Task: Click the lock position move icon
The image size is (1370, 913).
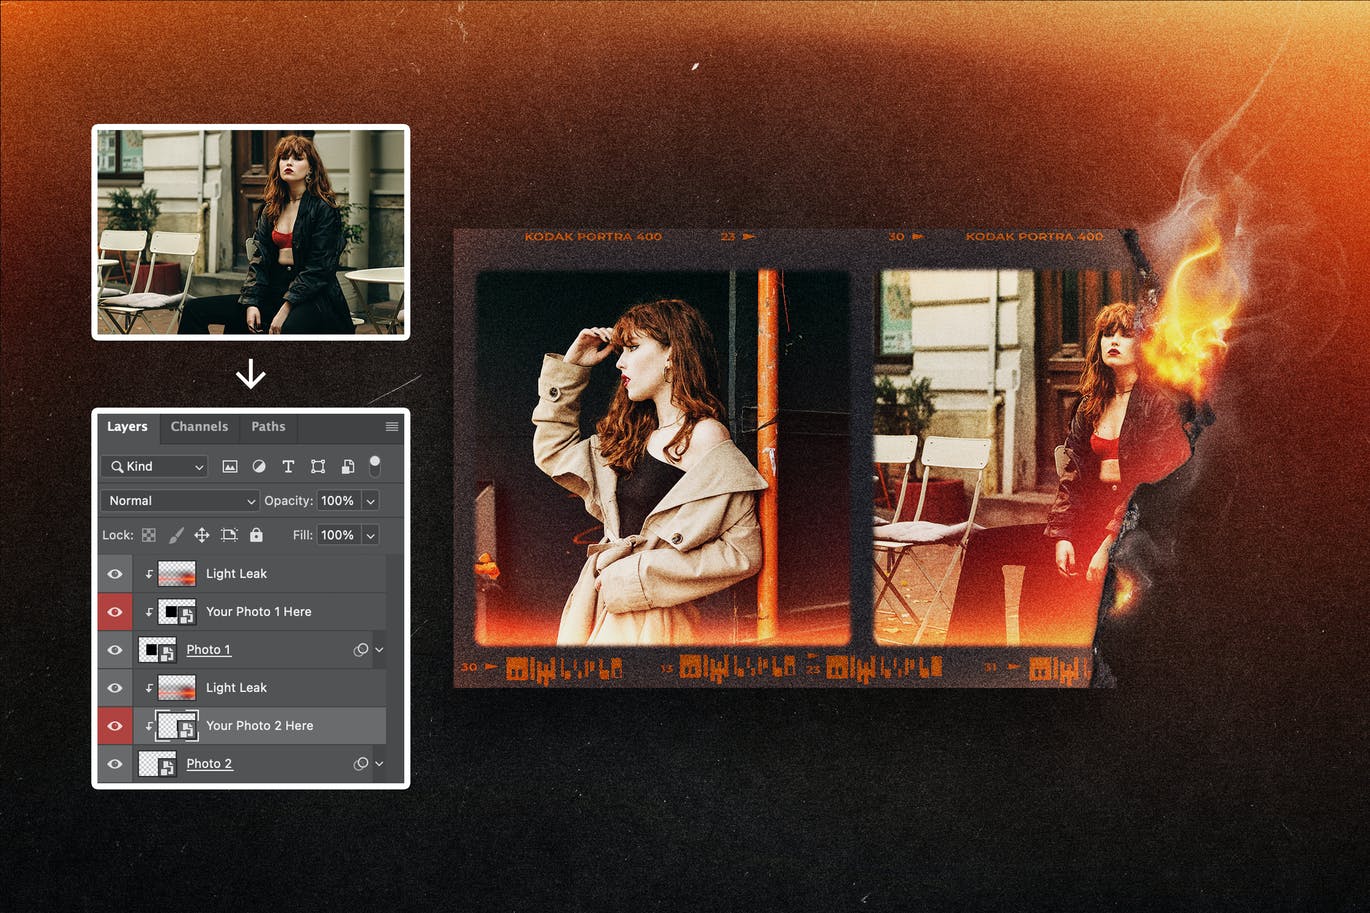Action: [x=202, y=535]
